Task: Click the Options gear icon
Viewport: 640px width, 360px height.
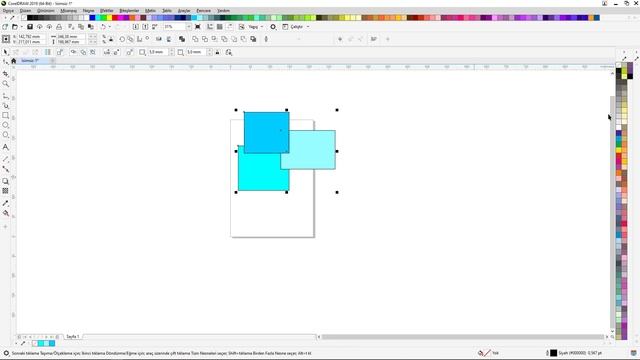Action: [x=273, y=27]
